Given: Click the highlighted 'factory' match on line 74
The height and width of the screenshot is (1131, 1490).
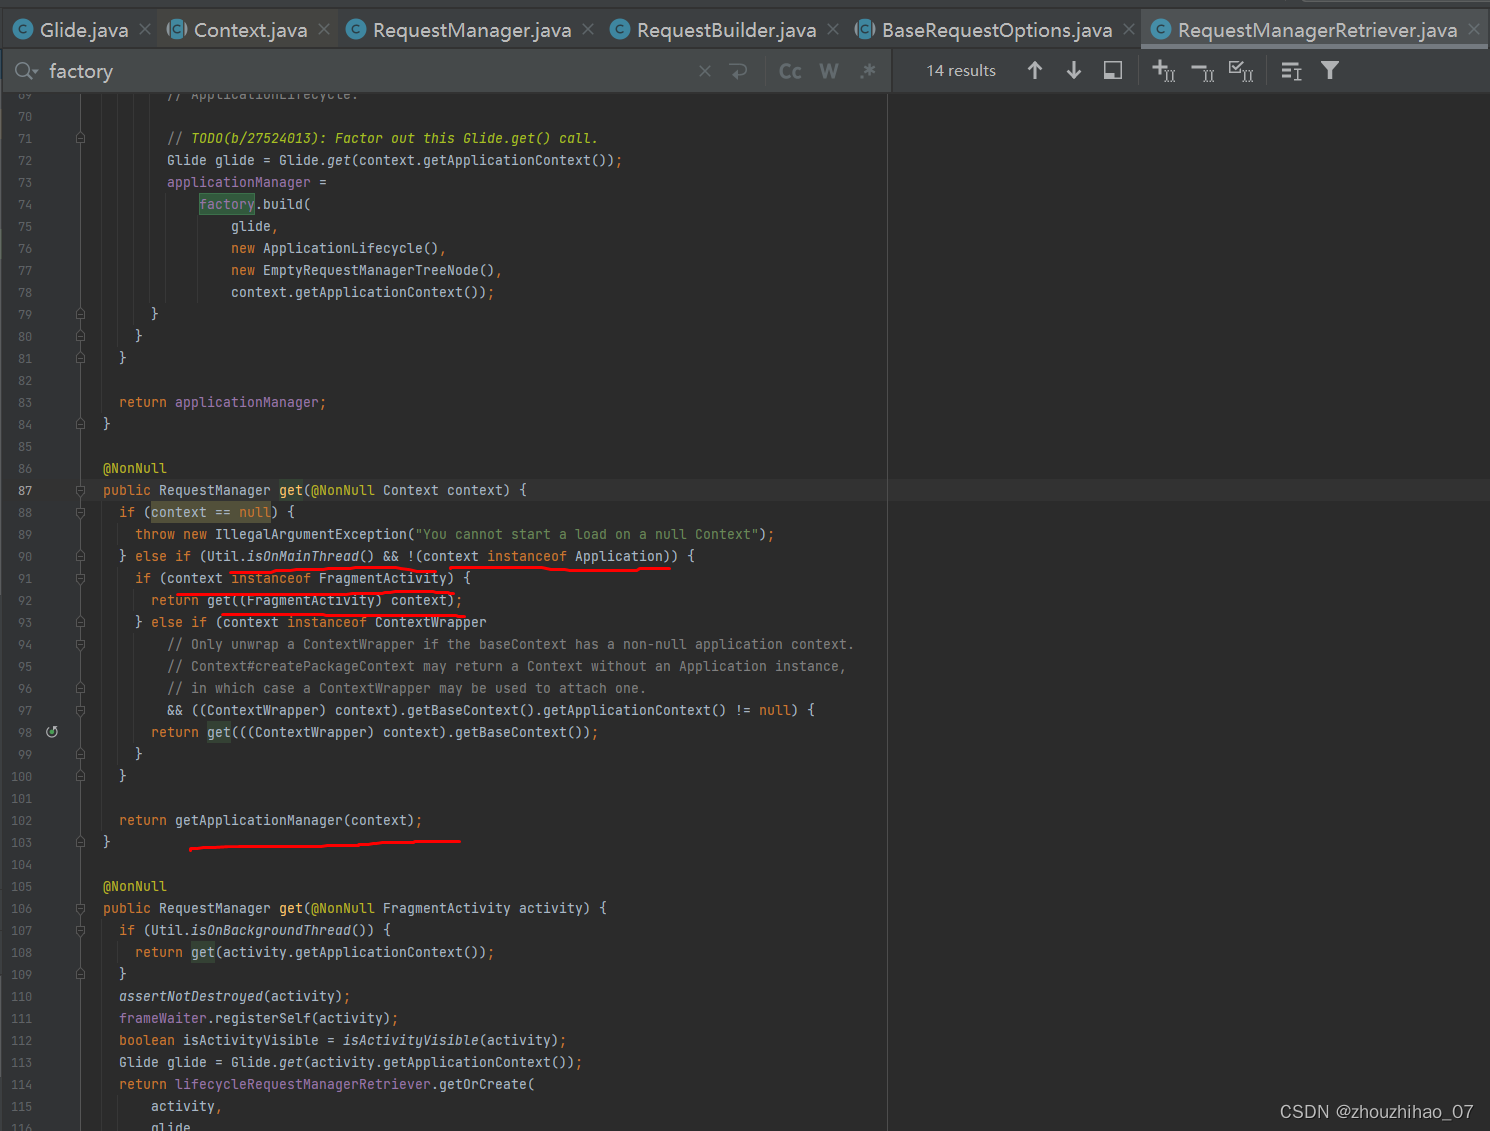Looking at the screenshot, I should click(x=227, y=204).
